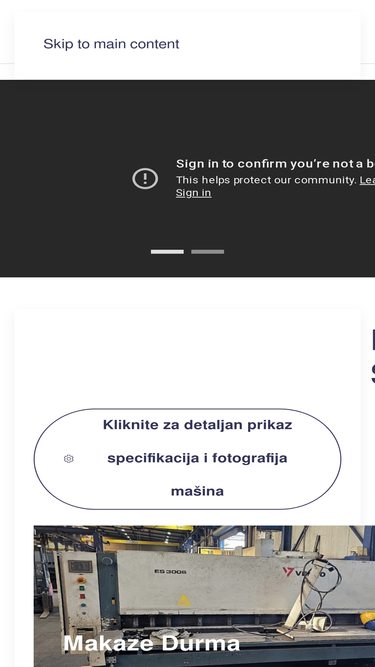Click the blank white card area above the button
Viewport: 375px width, 667px height.
187,359
